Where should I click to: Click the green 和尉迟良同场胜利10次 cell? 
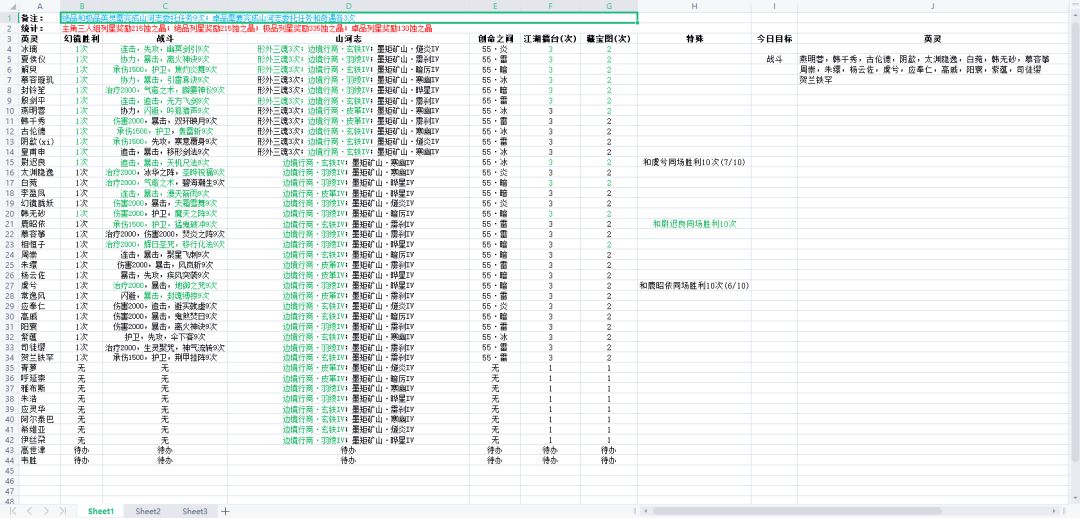pos(694,224)
